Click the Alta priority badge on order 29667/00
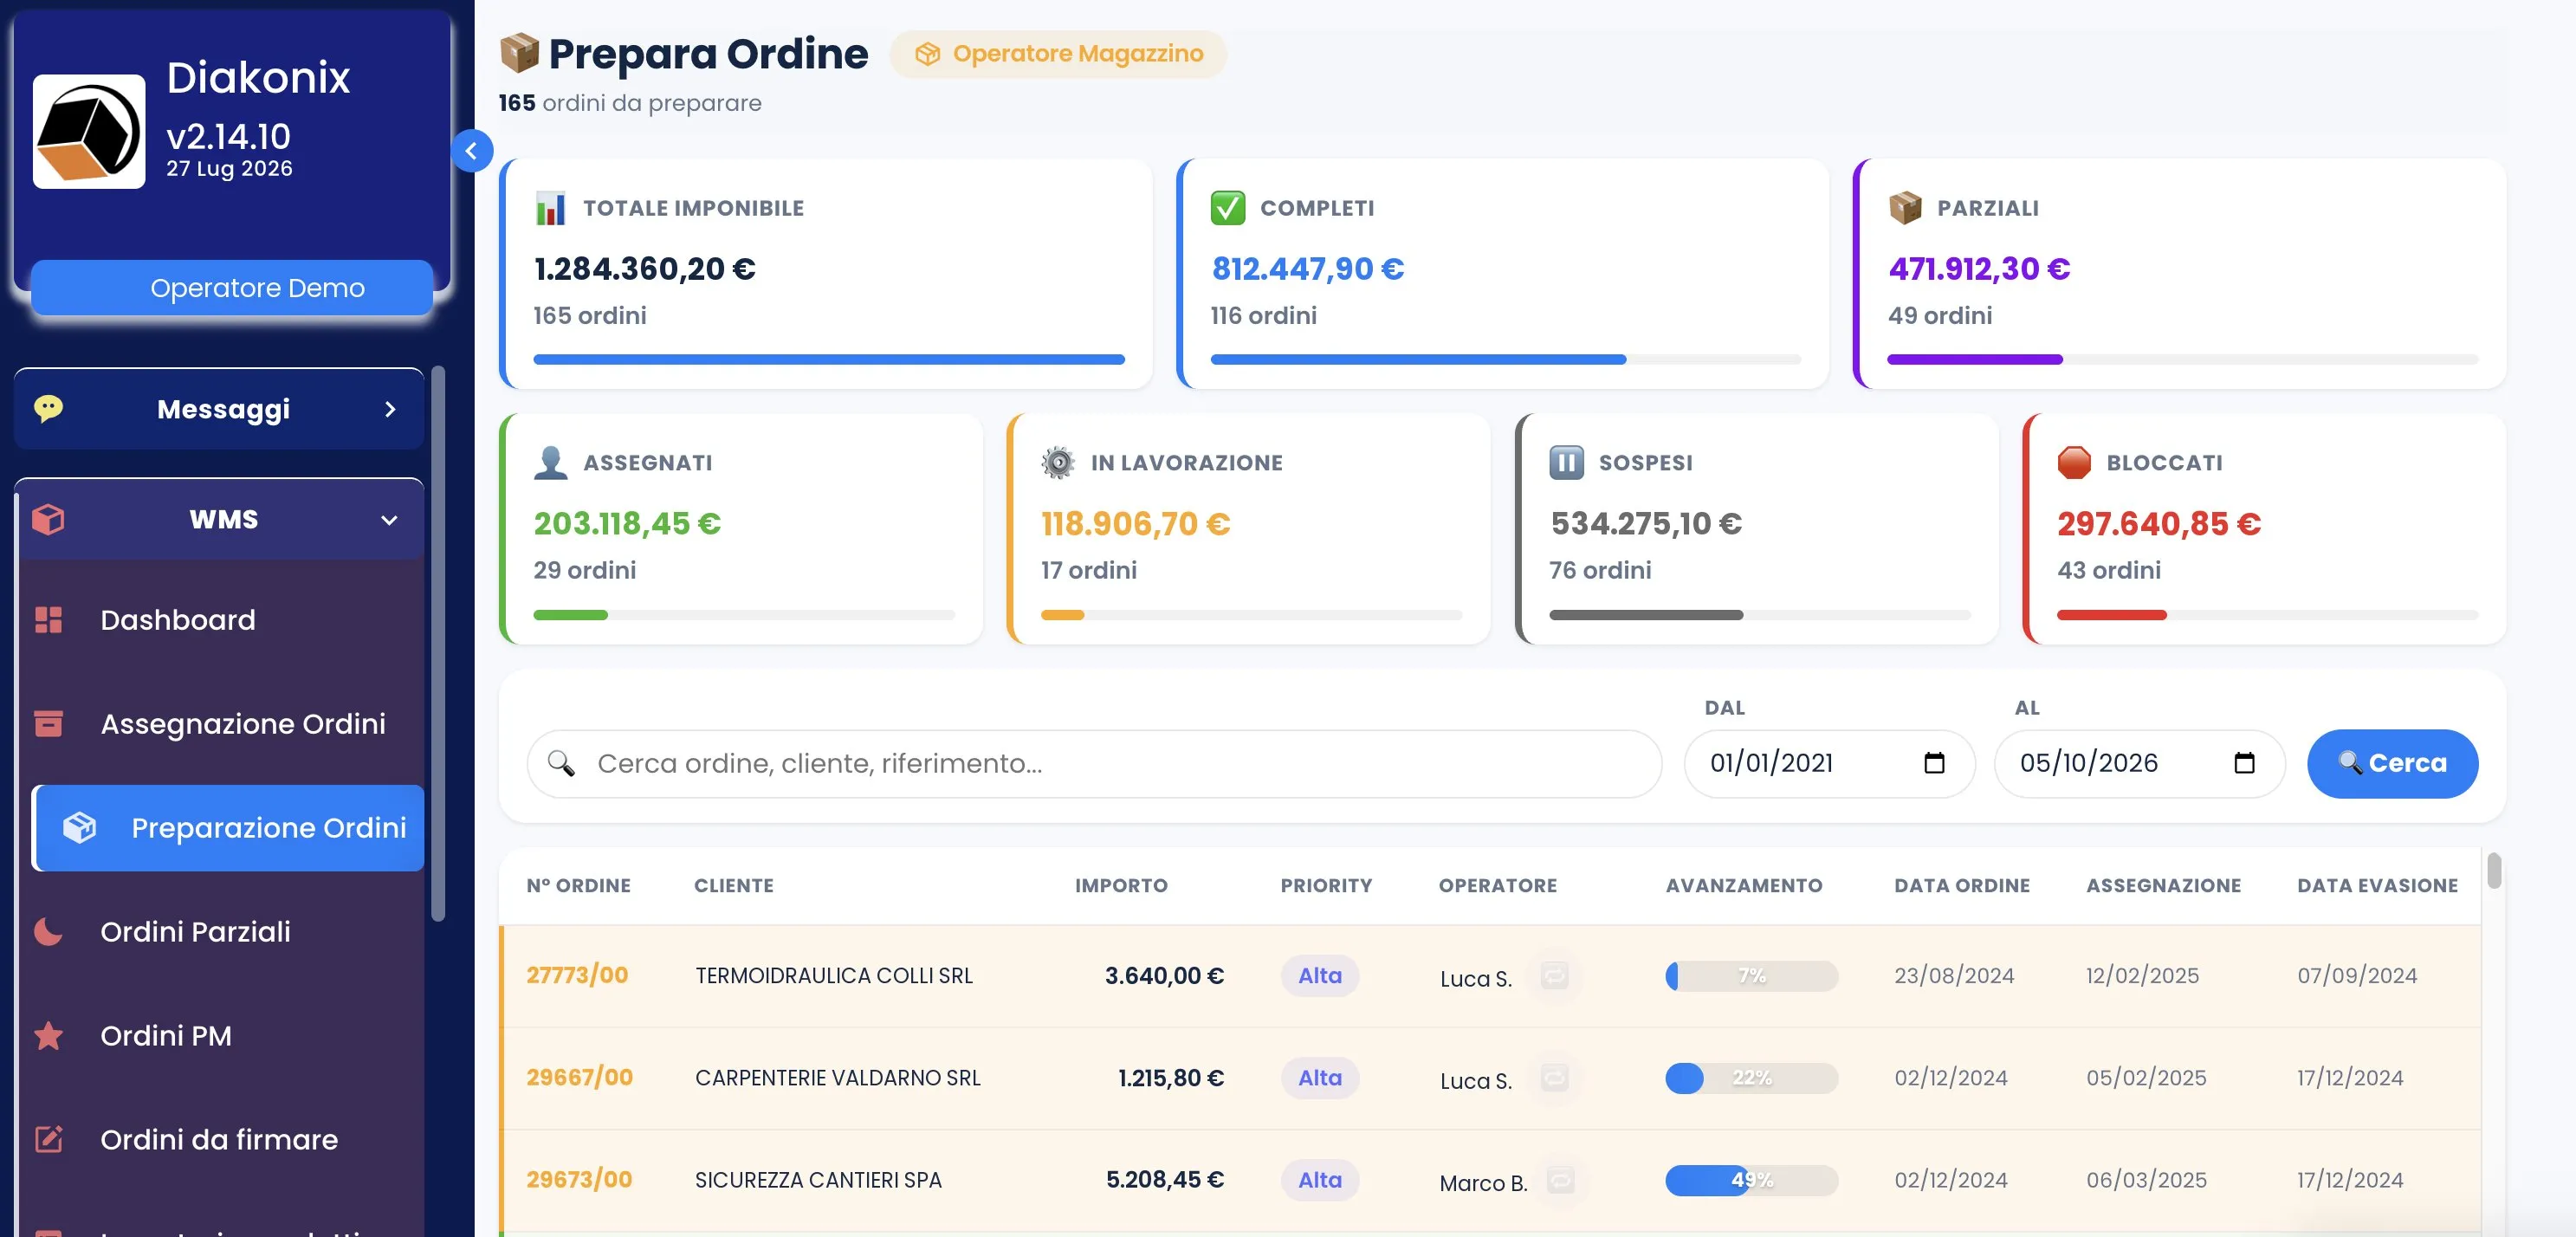This screenshot has width=2576, height=1237. [1320, 1077]
